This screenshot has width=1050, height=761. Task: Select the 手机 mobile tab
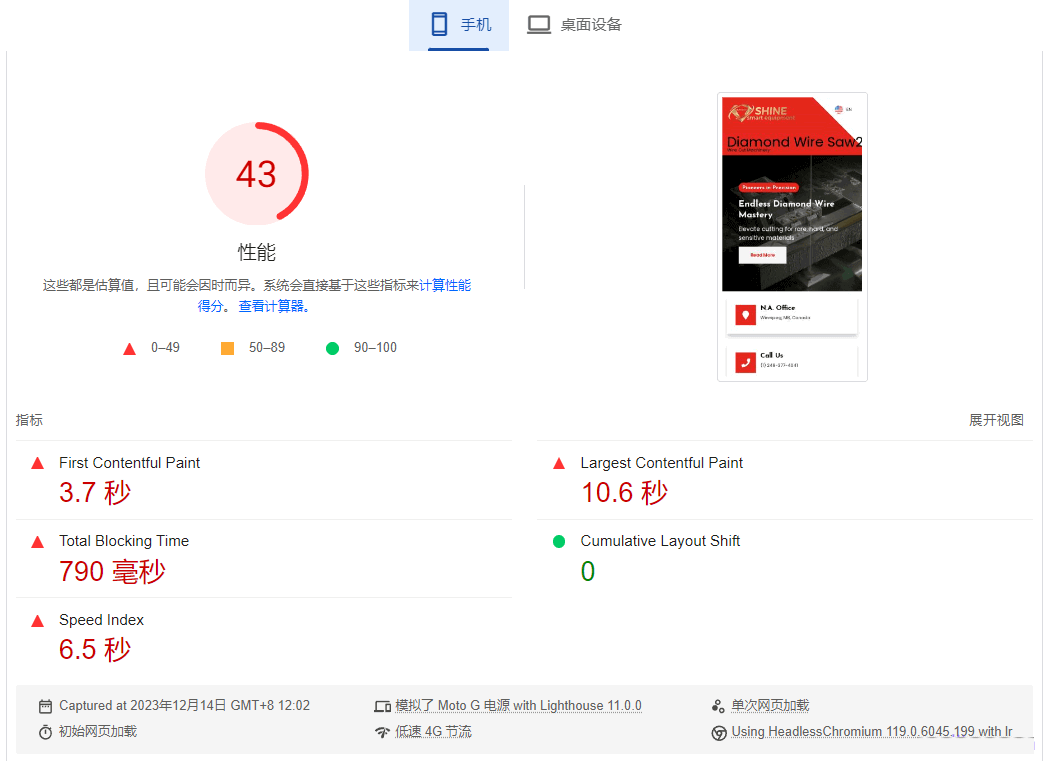point(459,25)
